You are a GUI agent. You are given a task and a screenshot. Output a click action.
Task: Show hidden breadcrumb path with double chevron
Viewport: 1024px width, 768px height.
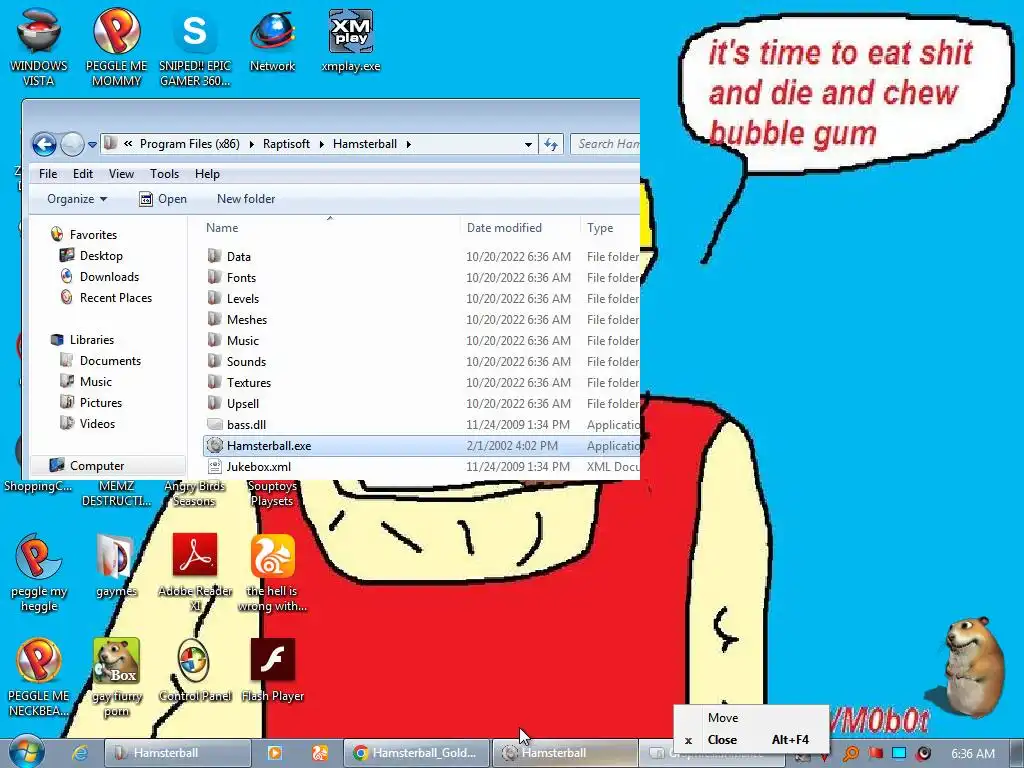point(128,144)
